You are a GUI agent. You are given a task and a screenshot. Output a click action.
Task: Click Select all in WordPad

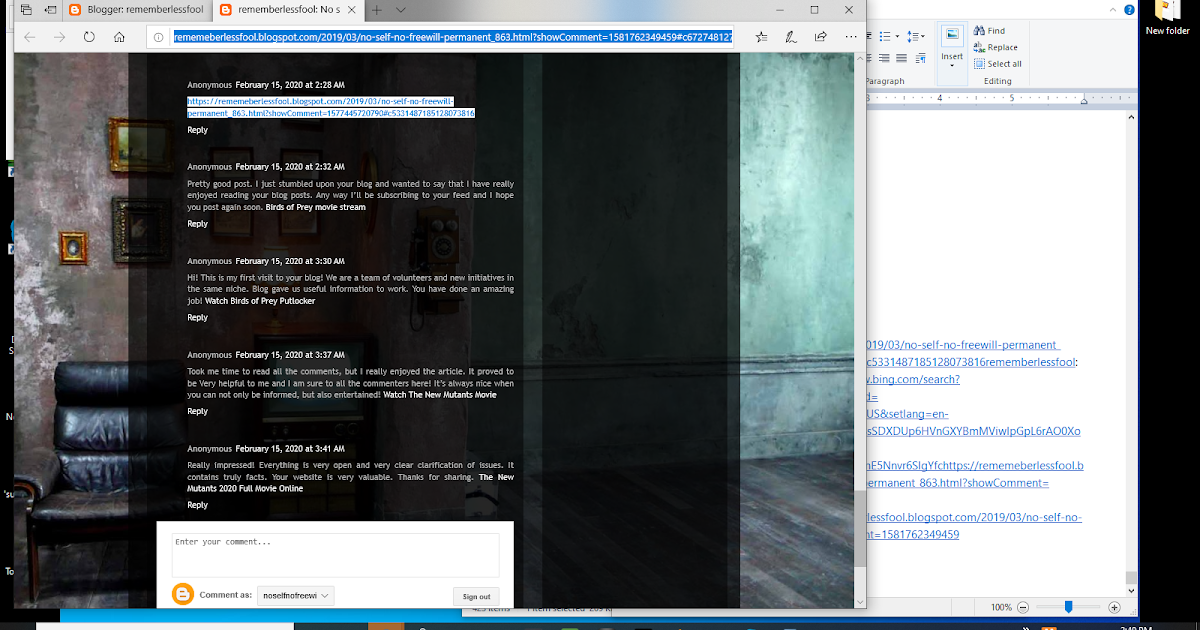pos(998,64)
